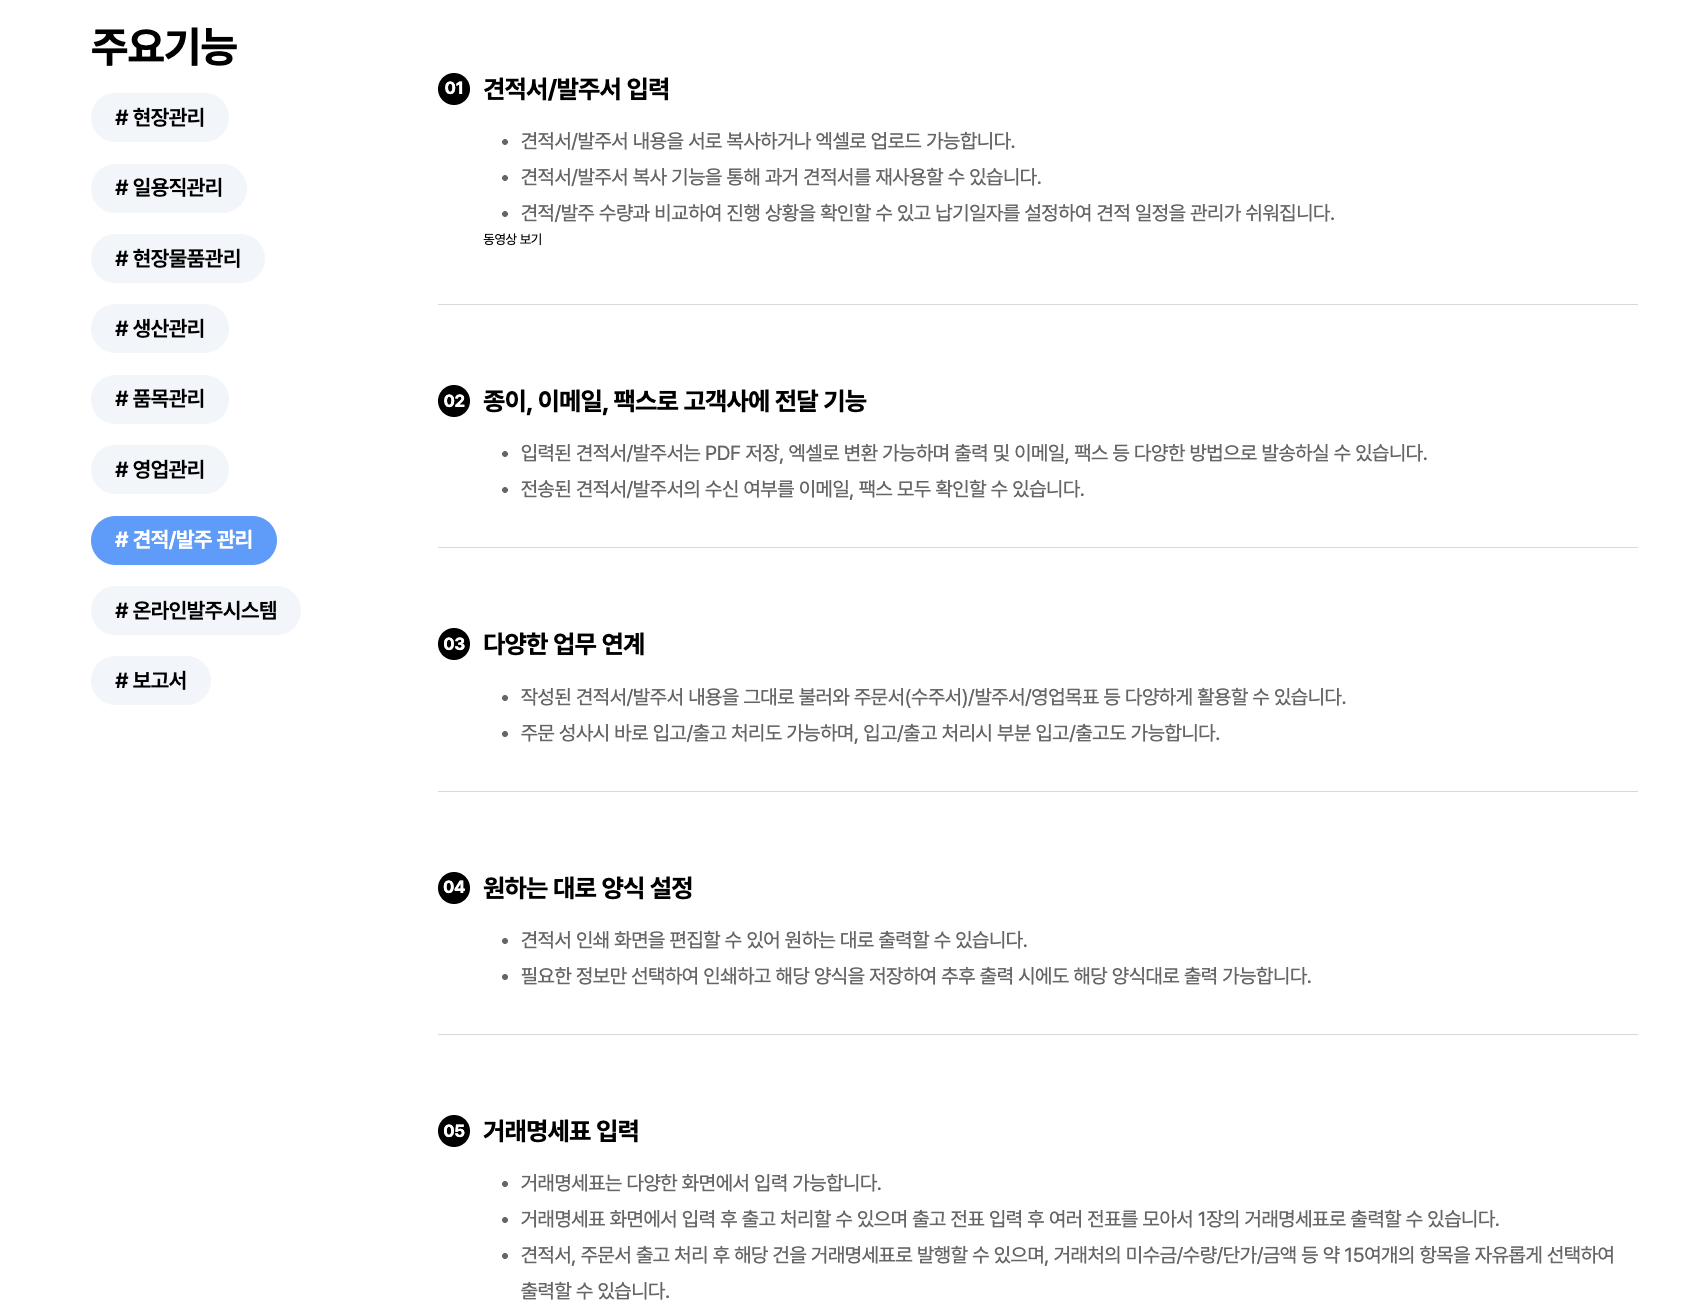Click the hashtag symbol in 현장관리 pill
This screenshot has height=1306, width=1682.
[x=120, y=117]
